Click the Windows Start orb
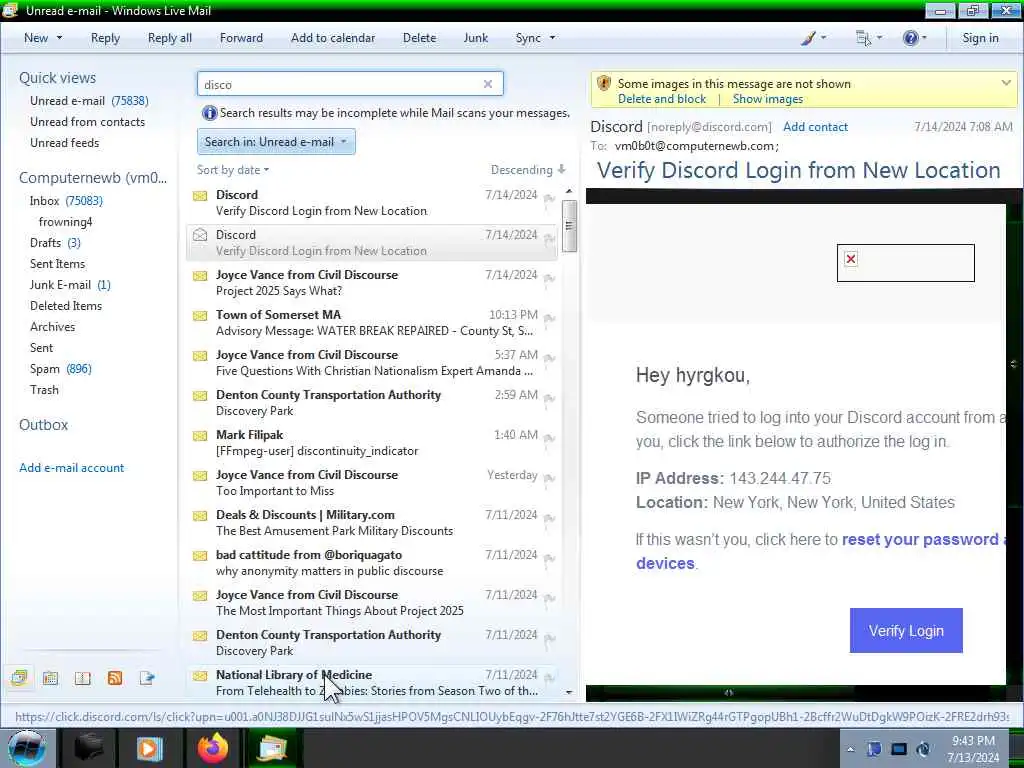The height and width of the screenshot is (768, 1024). click(x=27, y=748)
